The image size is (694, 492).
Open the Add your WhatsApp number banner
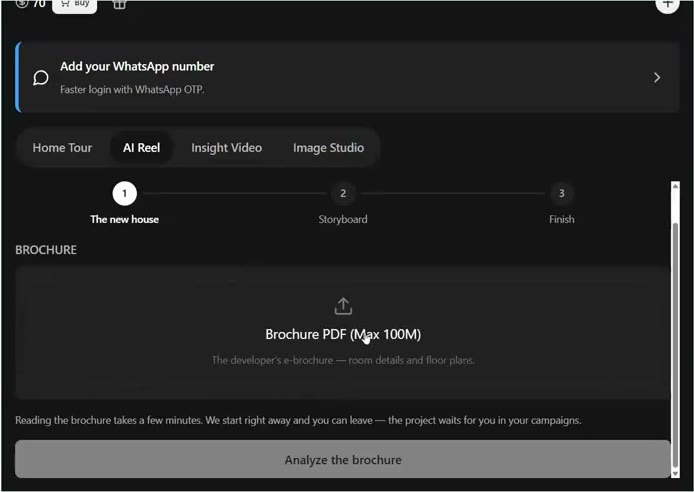[x=347, y=77]
